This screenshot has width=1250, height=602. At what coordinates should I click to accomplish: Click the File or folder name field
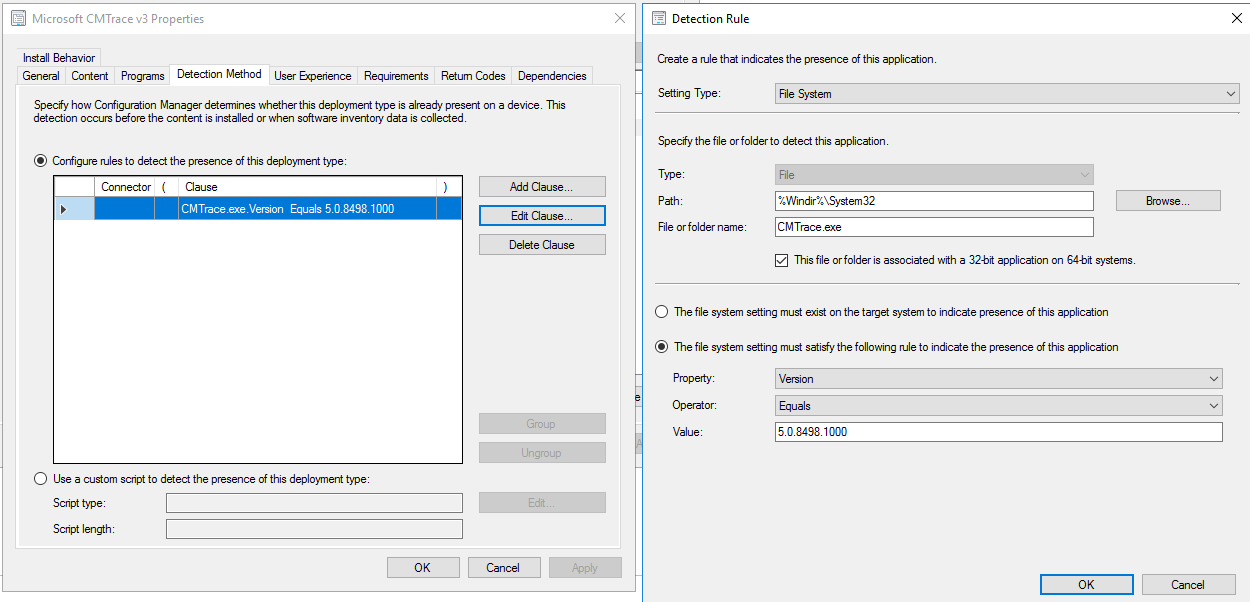tap(935, 227)
